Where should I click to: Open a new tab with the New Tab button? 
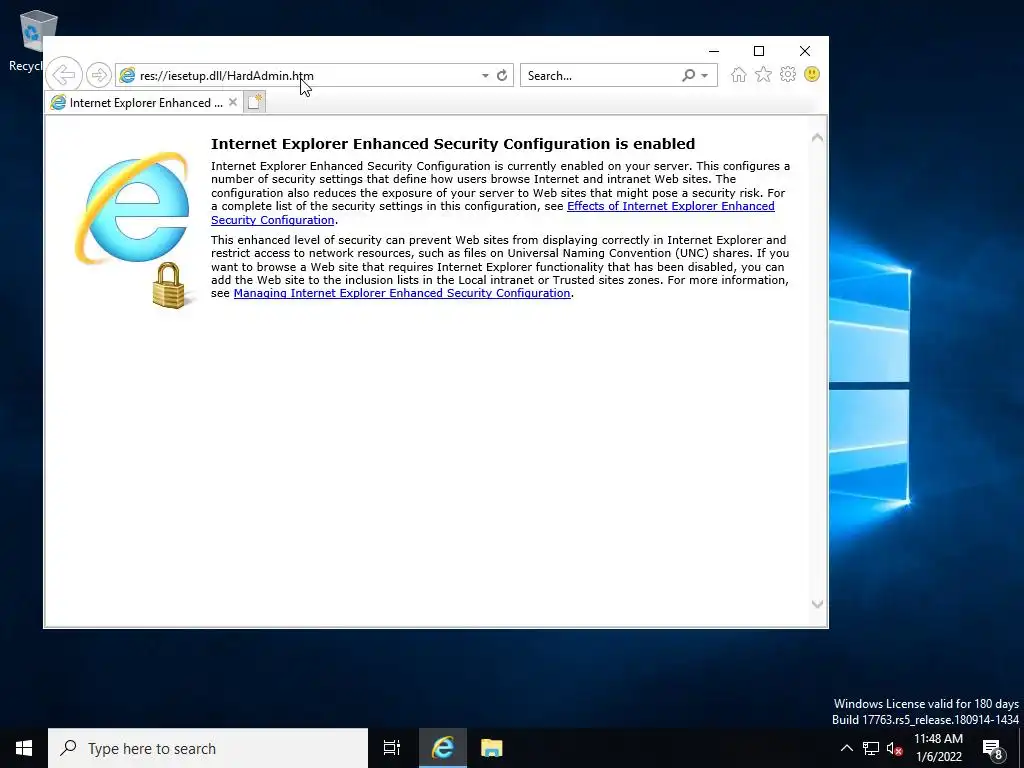point(255,103)
